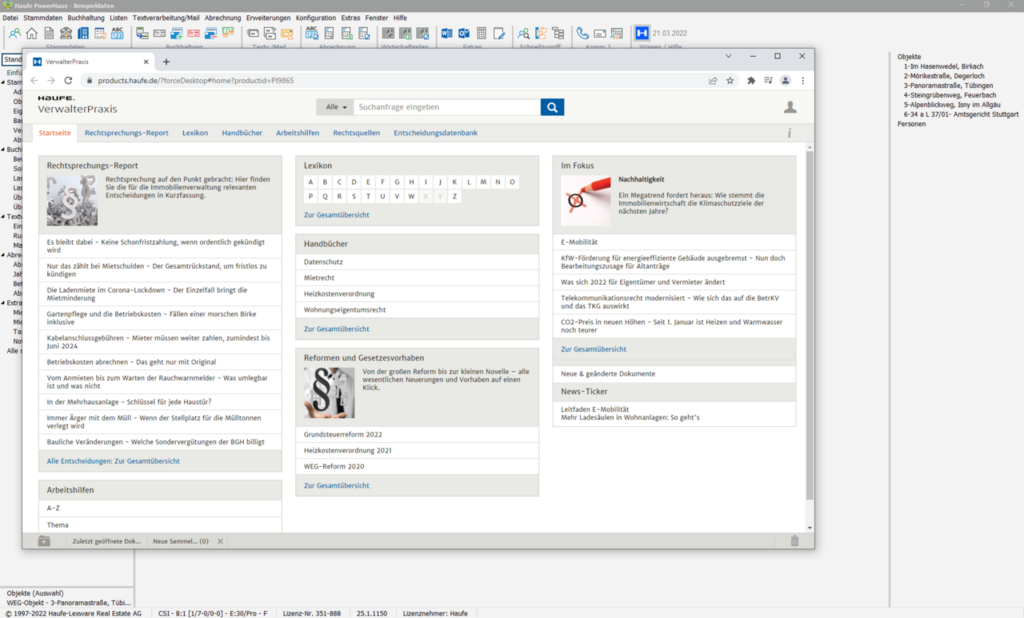Click the info i icon beside navigation tabs

(790, 133)
